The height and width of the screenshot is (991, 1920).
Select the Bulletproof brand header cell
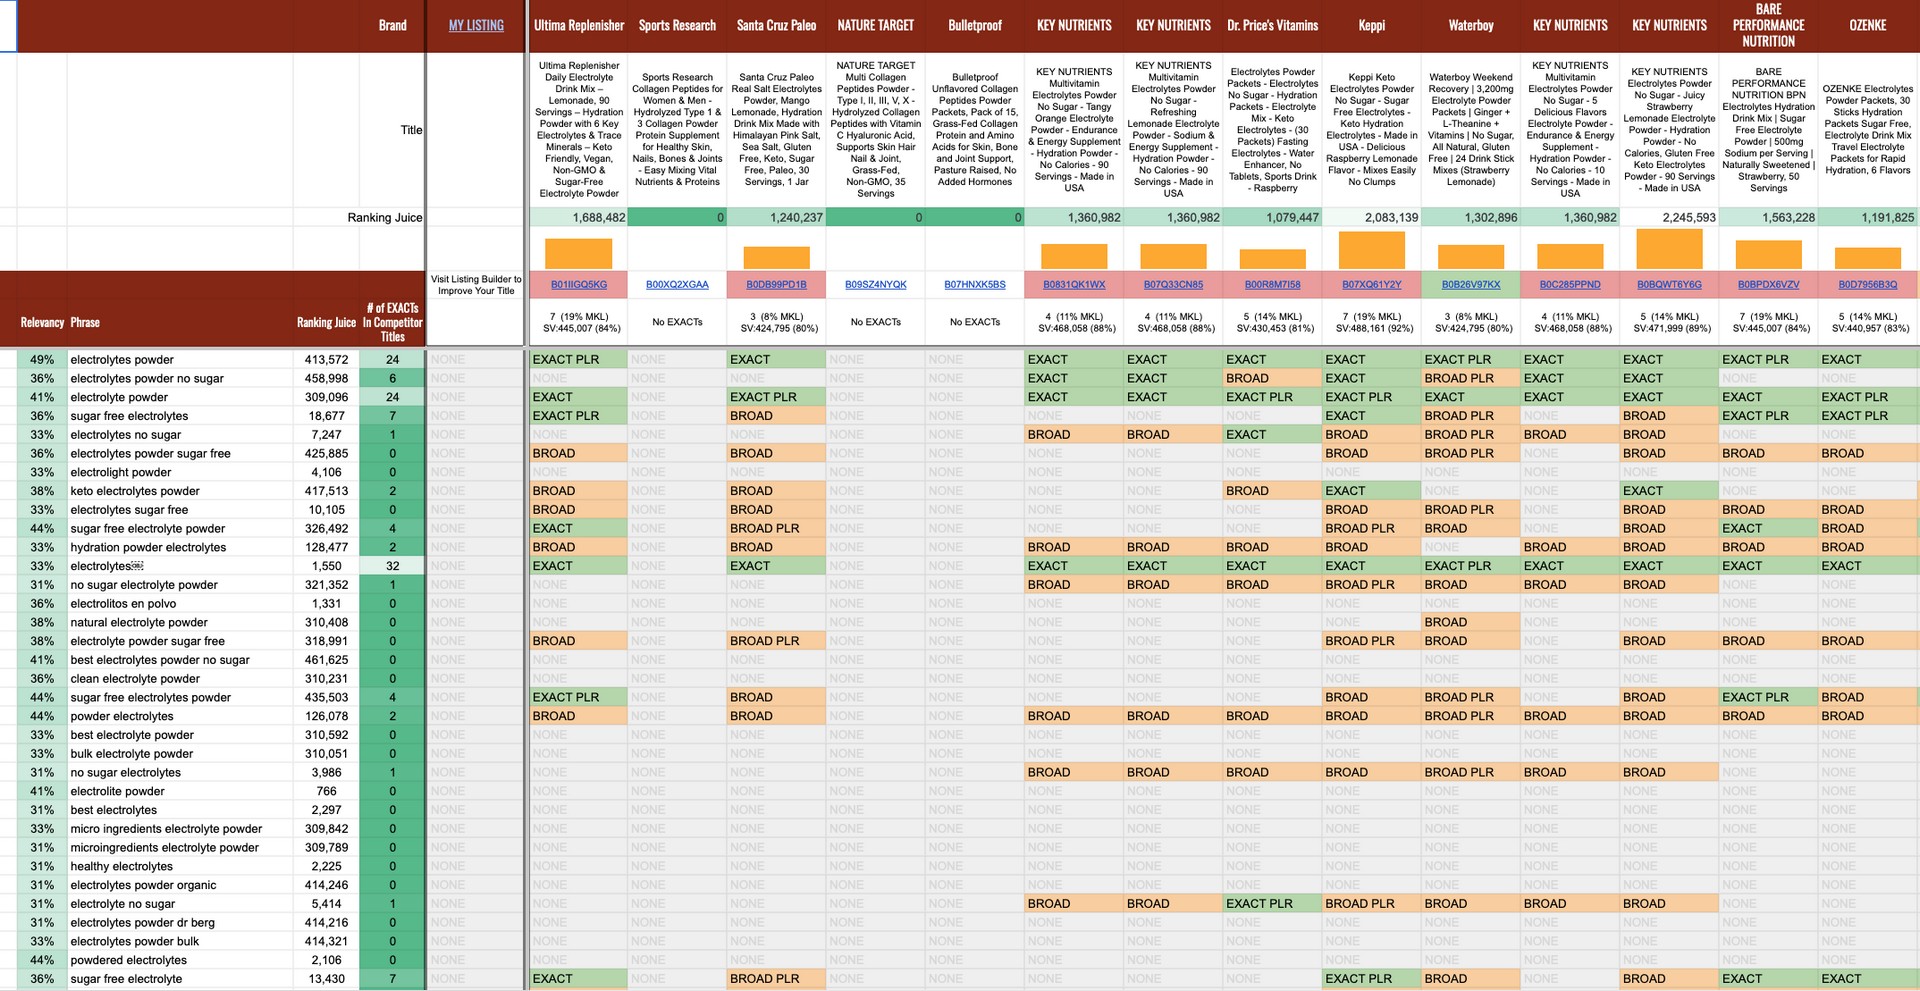975,26
